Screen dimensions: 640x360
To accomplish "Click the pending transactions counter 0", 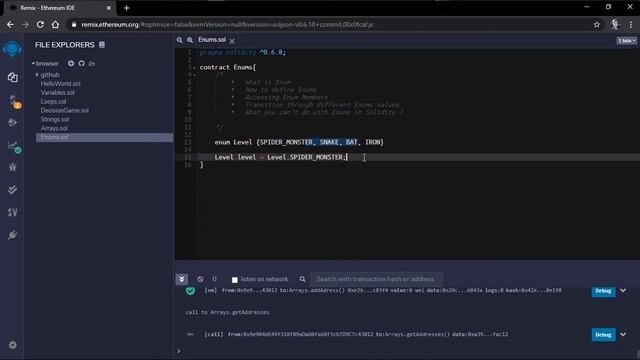I will (x=214, y=279).
